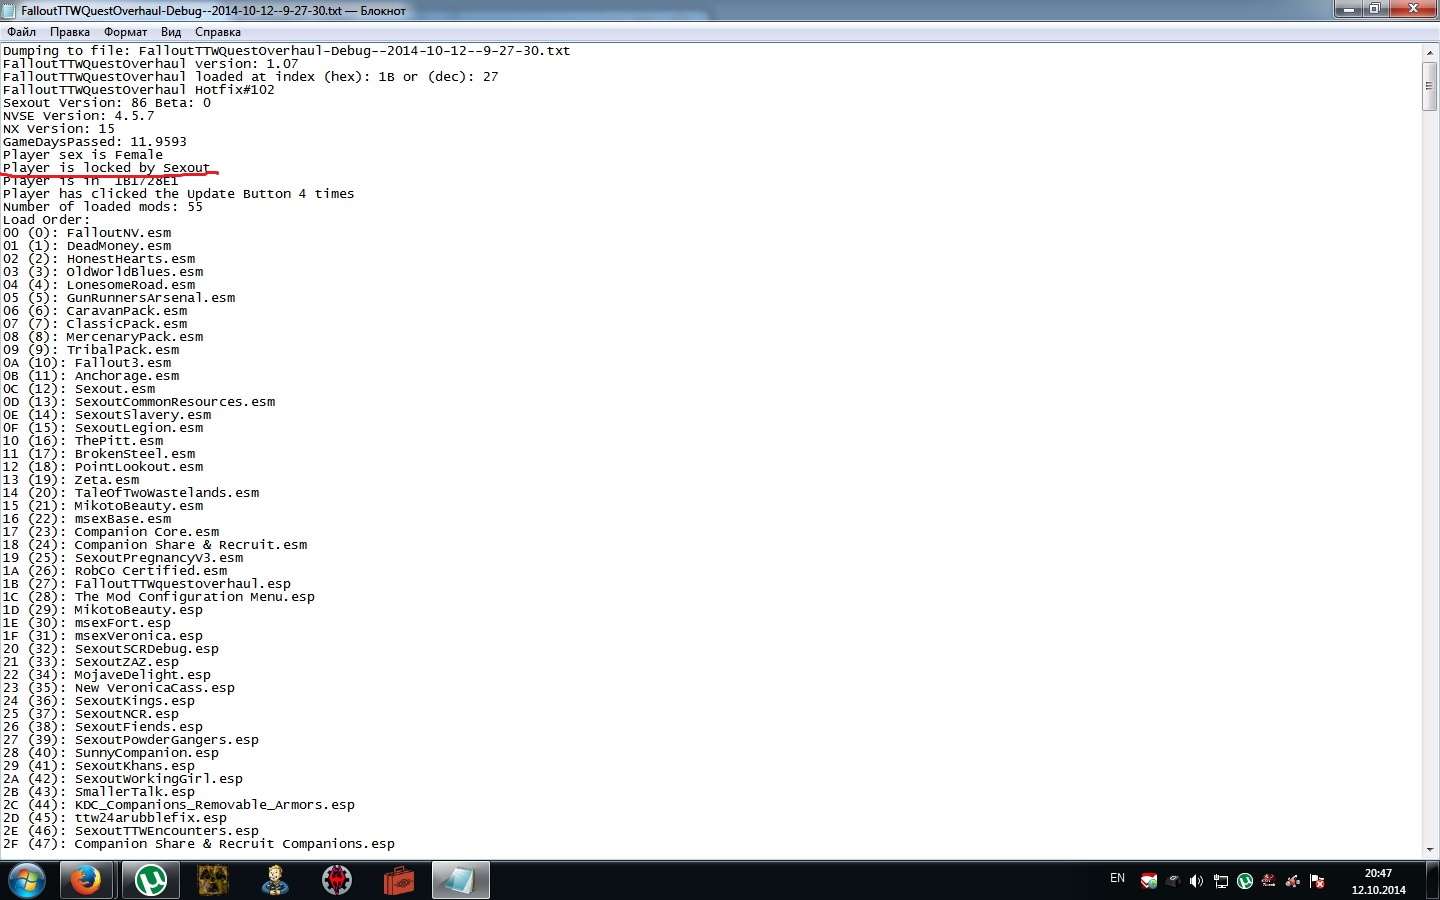This screenshot has height=900, width=1440.
Task: Open the network connection tray icon
Action: (1221, 881)
